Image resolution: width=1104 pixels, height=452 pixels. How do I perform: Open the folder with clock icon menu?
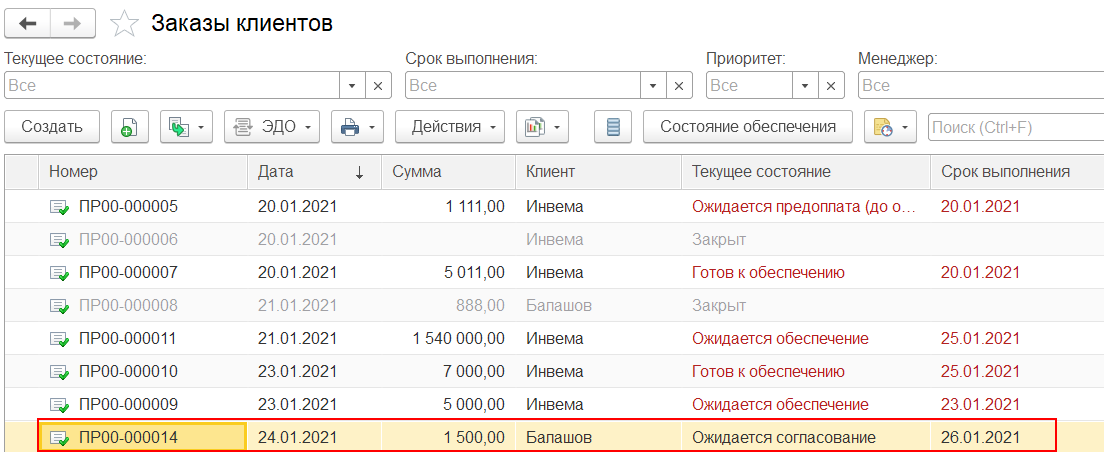point(890,127)
